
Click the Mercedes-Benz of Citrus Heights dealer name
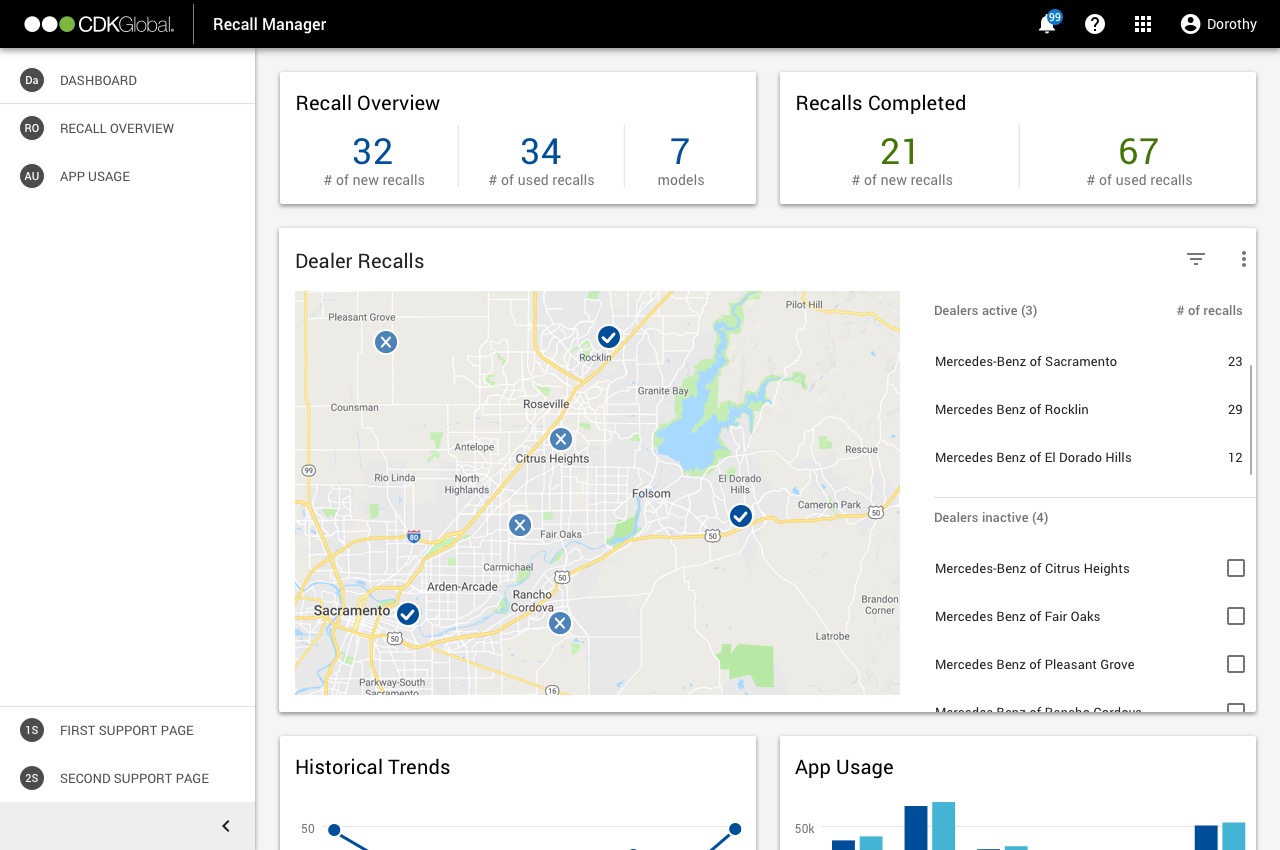(1032, 568)
